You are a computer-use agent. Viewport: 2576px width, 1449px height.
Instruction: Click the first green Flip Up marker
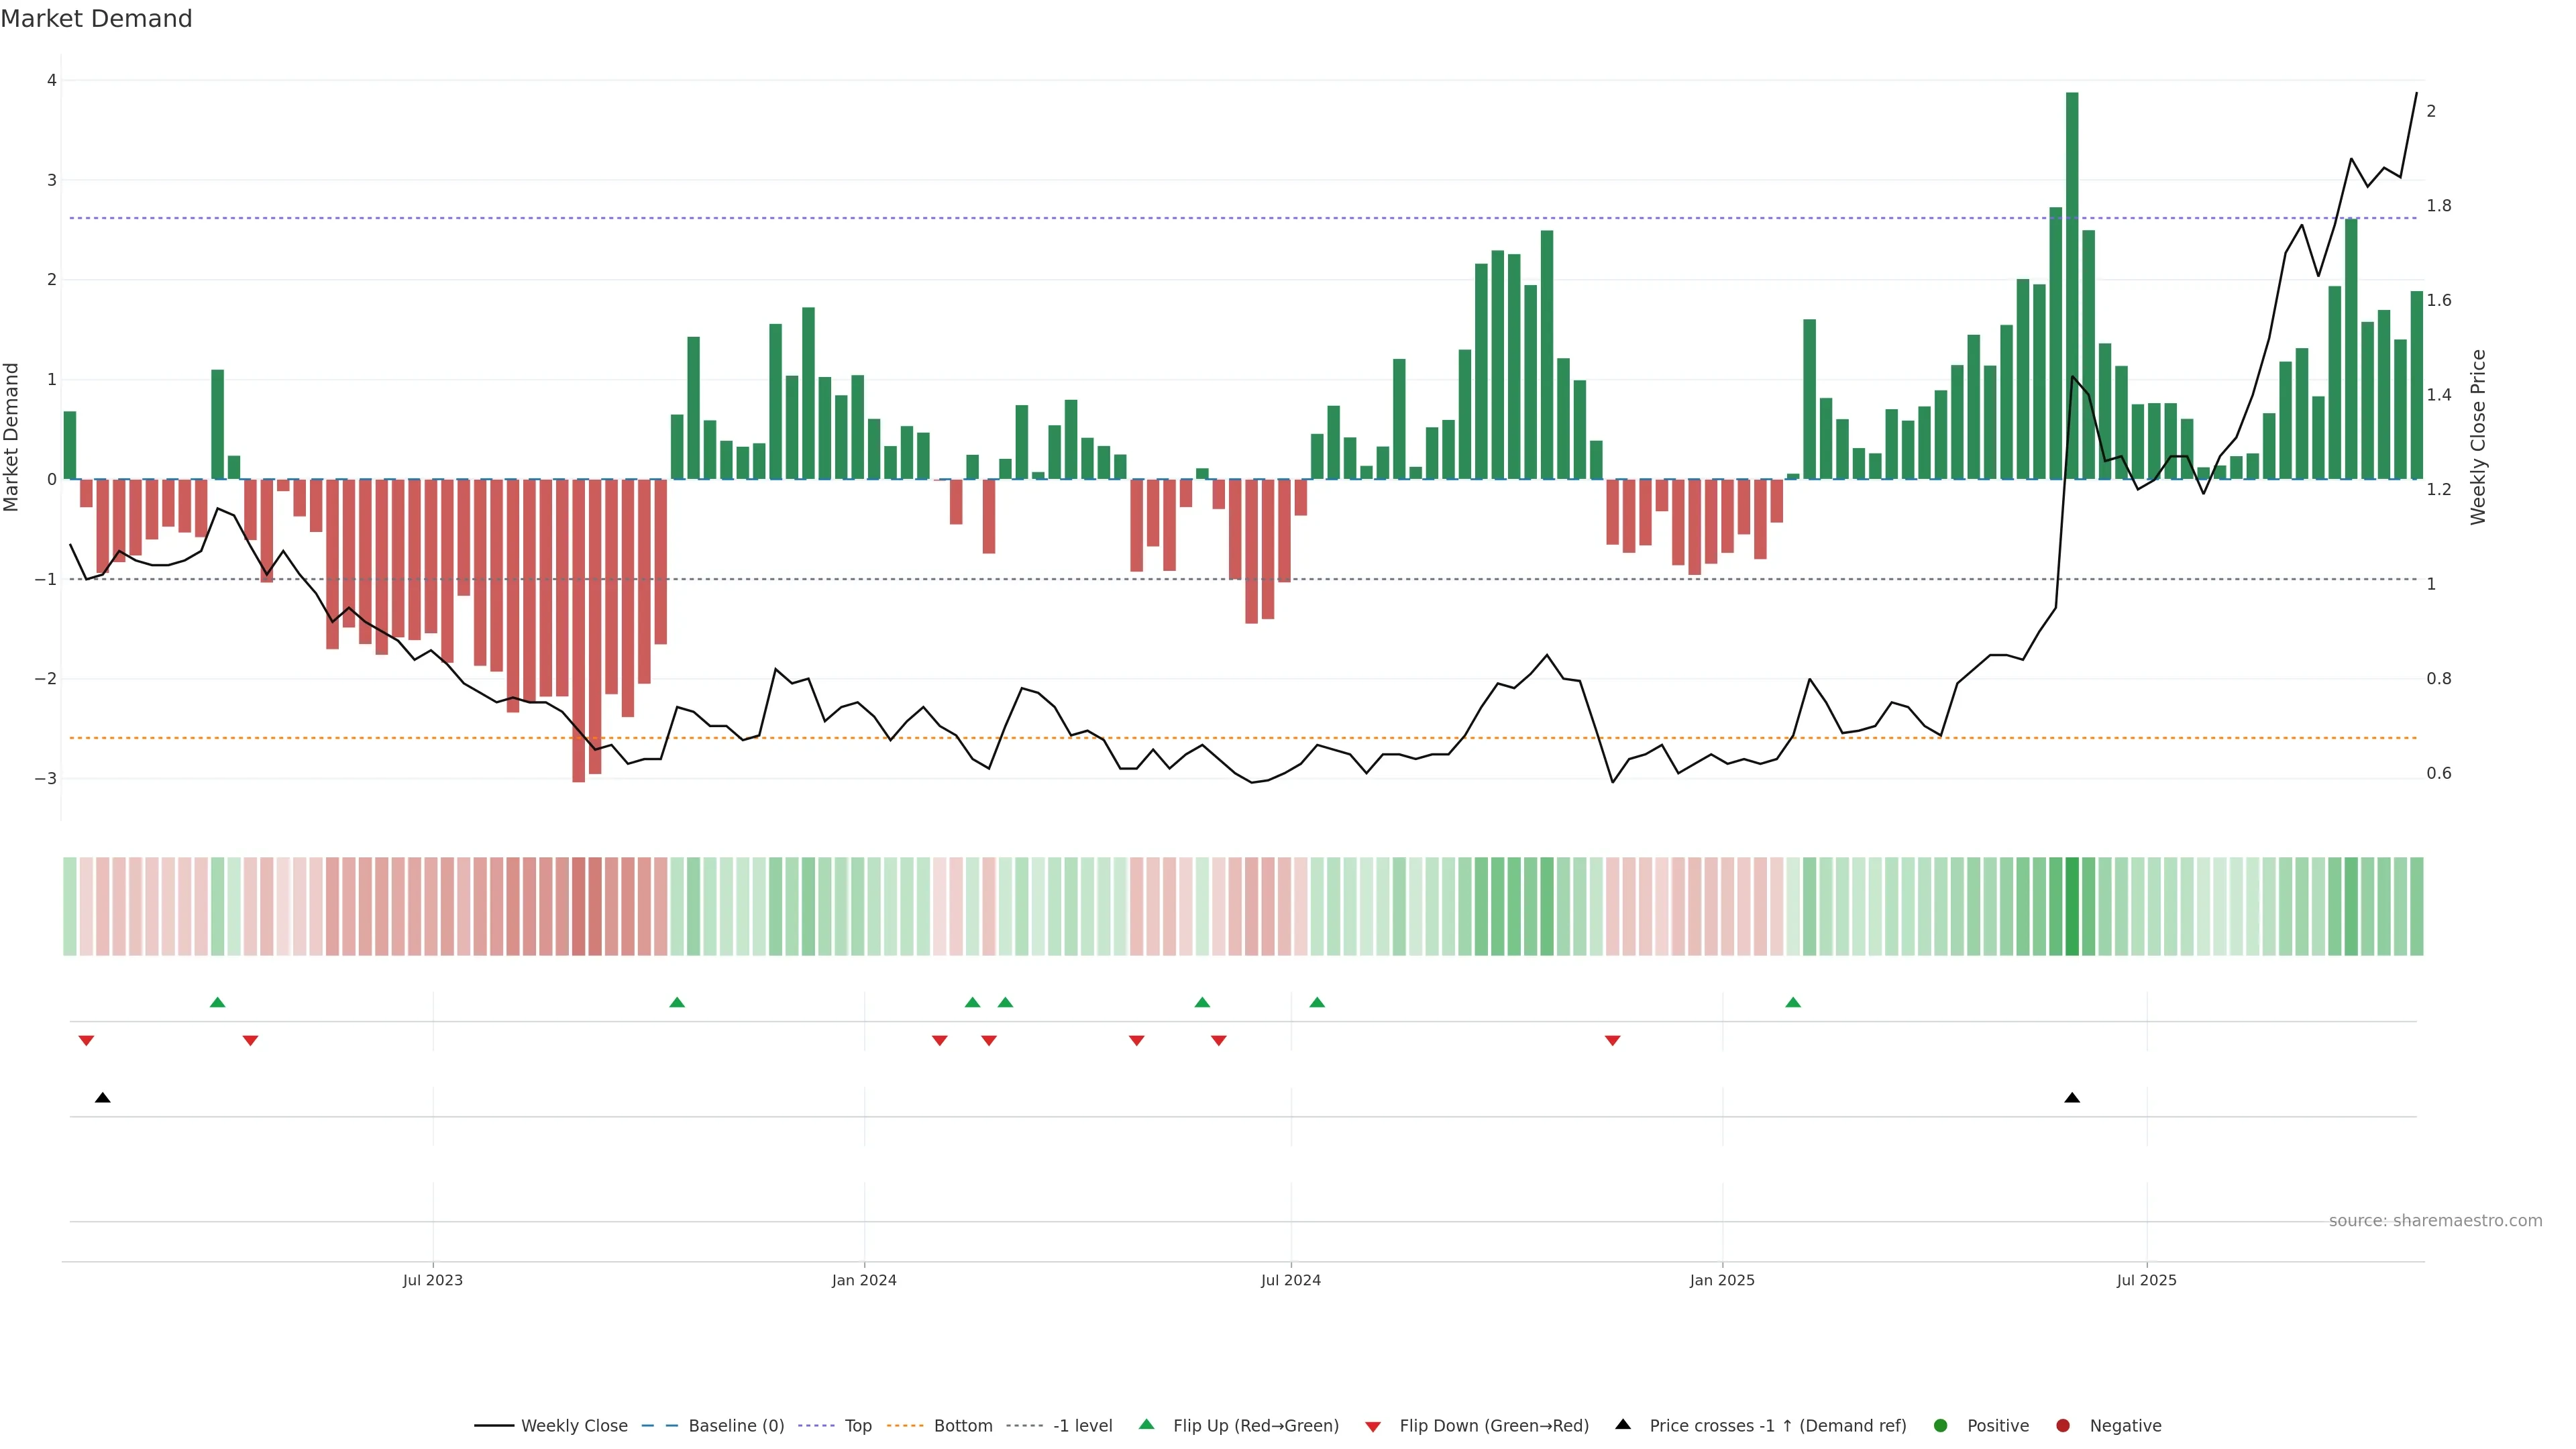(x=218, y=1002)
